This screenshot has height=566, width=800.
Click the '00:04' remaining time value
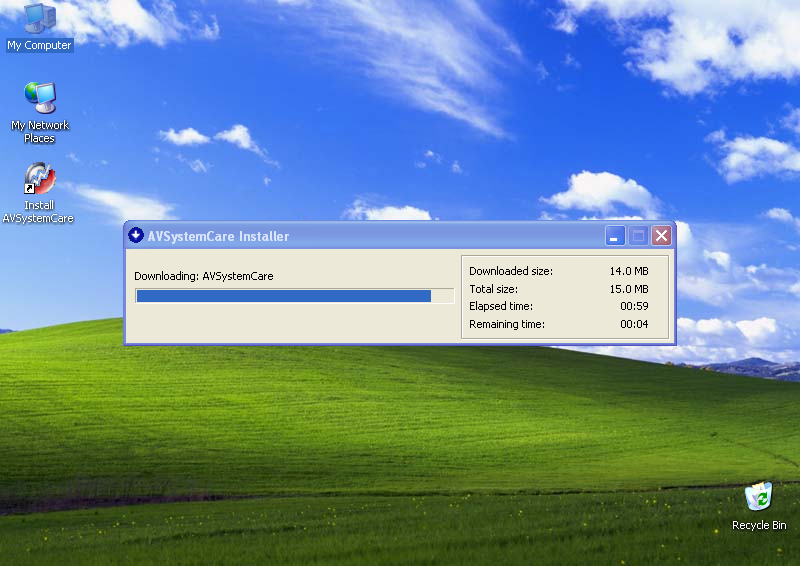tap(634, 324)
